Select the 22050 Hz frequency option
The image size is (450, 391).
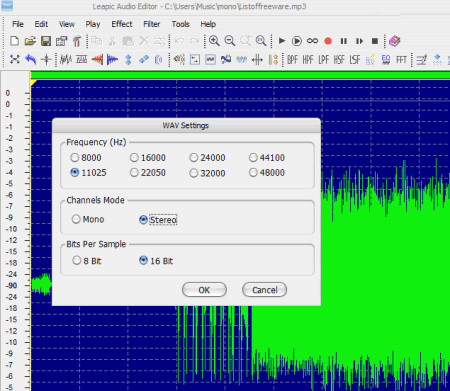[x=148, y=173]
